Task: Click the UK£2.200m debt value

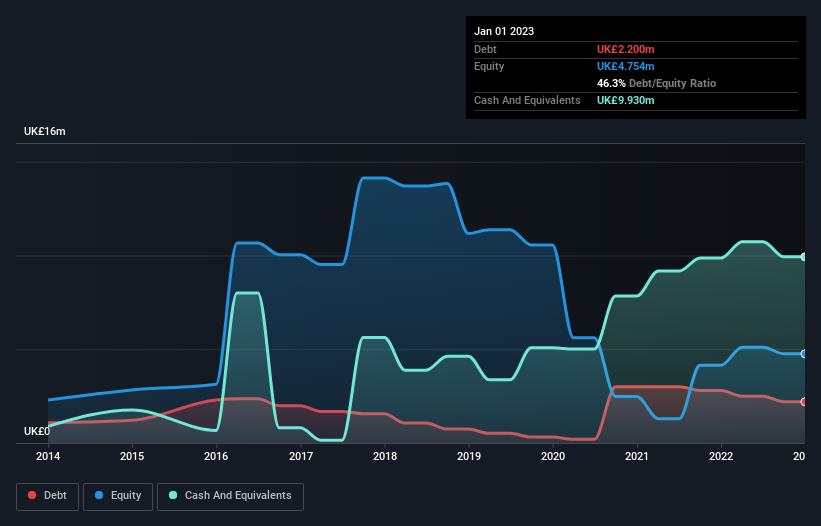Action: (626, 49)
